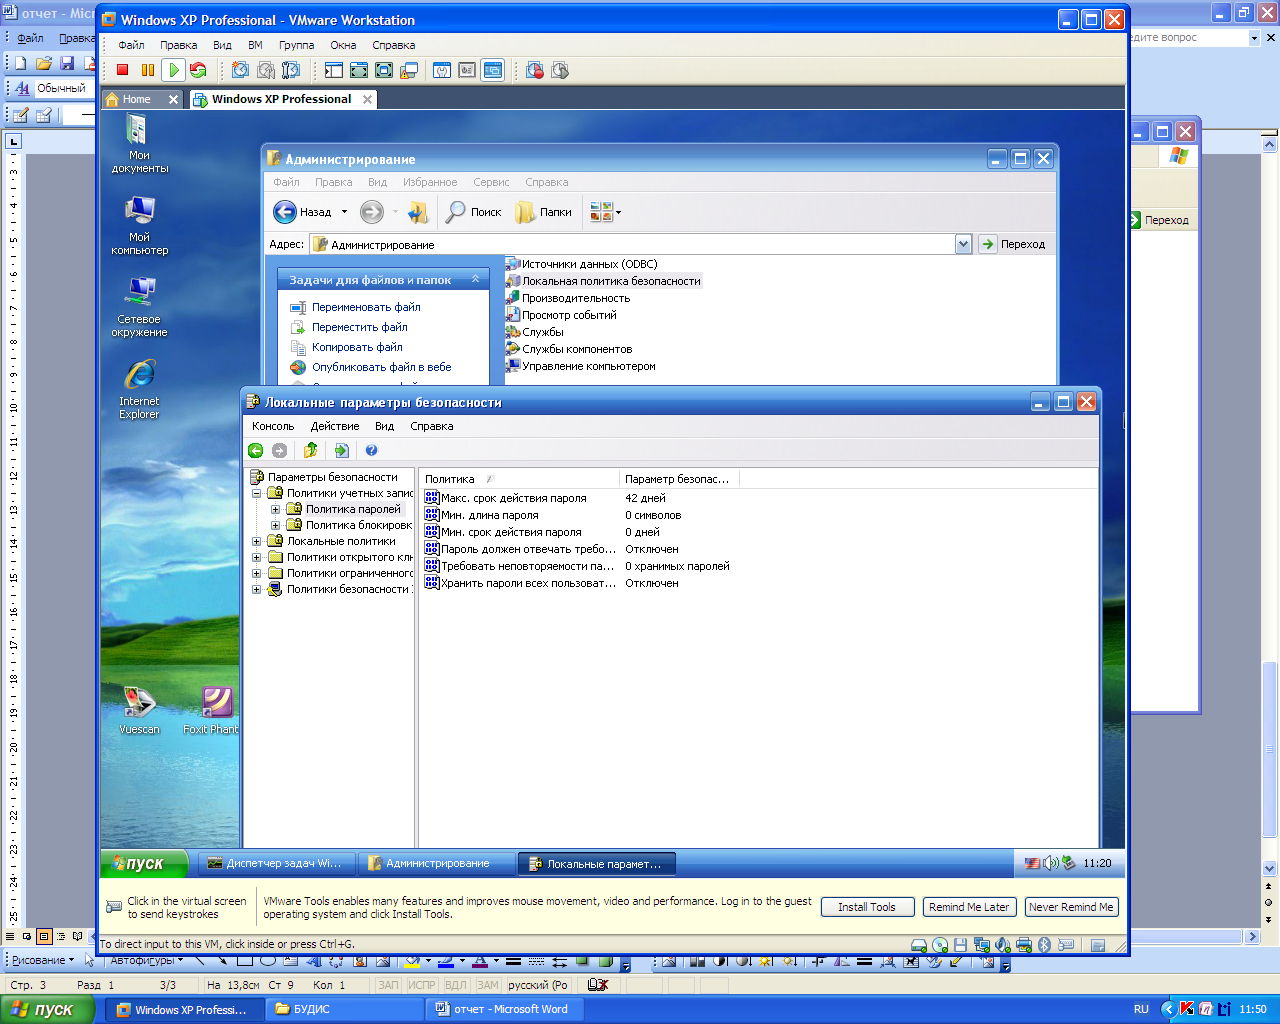Open the VMware Snapshot Manager icon
1280x1024 pixels.
pos(291,70)
